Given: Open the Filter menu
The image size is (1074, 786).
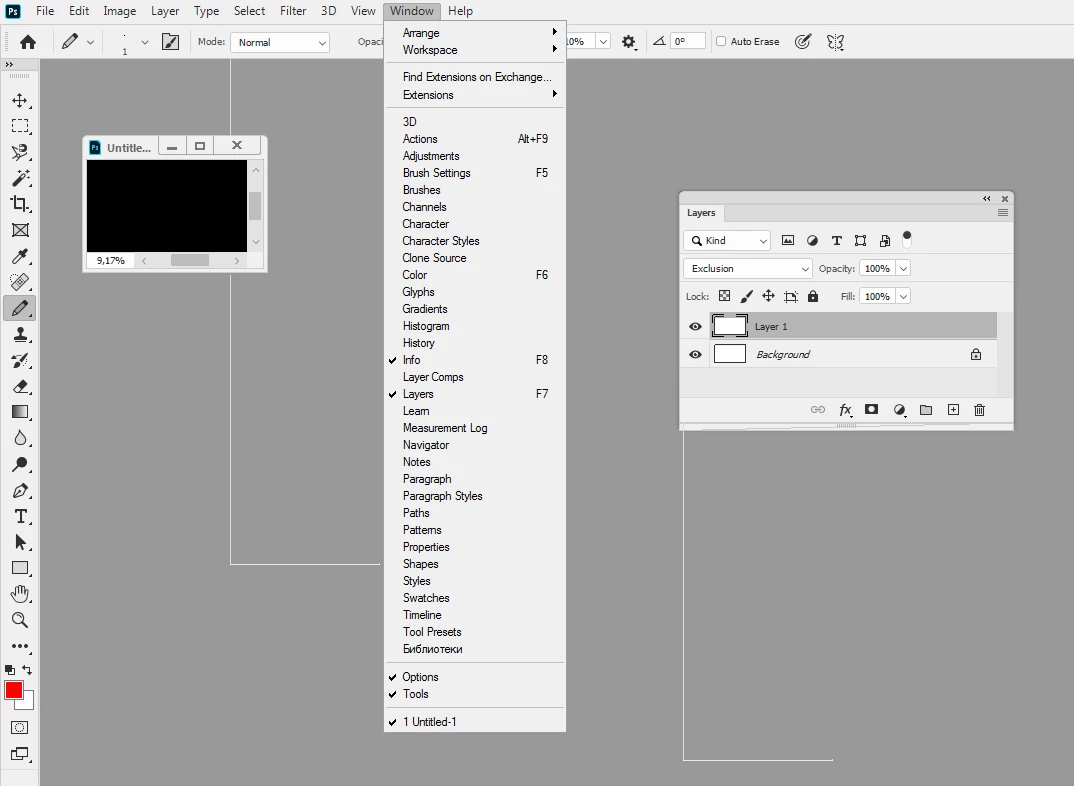Looking at the screenshot, I should [x=293, y=11].
